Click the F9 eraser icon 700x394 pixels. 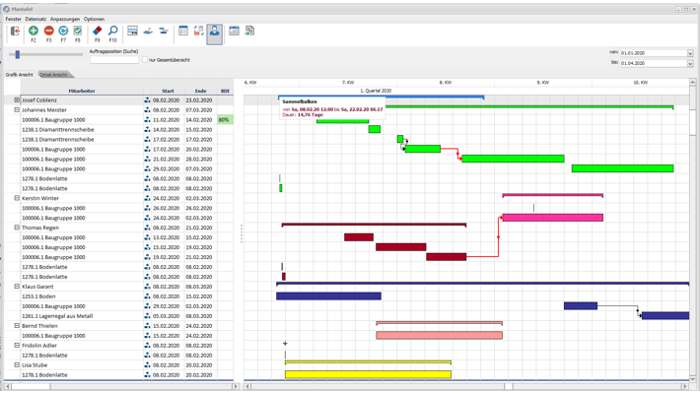[x=97, y=30]
